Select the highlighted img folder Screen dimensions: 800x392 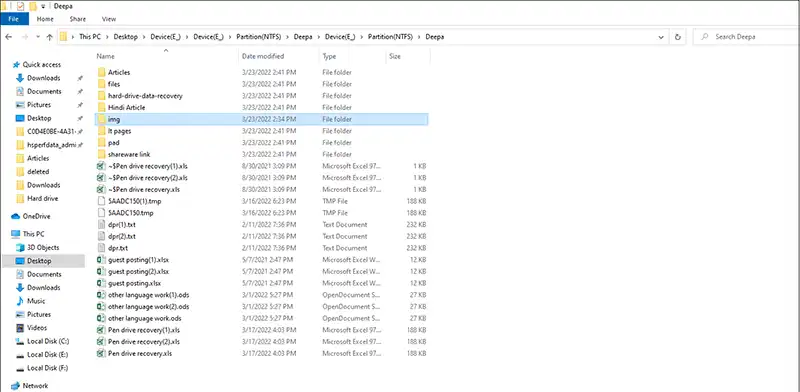(261, 119)
